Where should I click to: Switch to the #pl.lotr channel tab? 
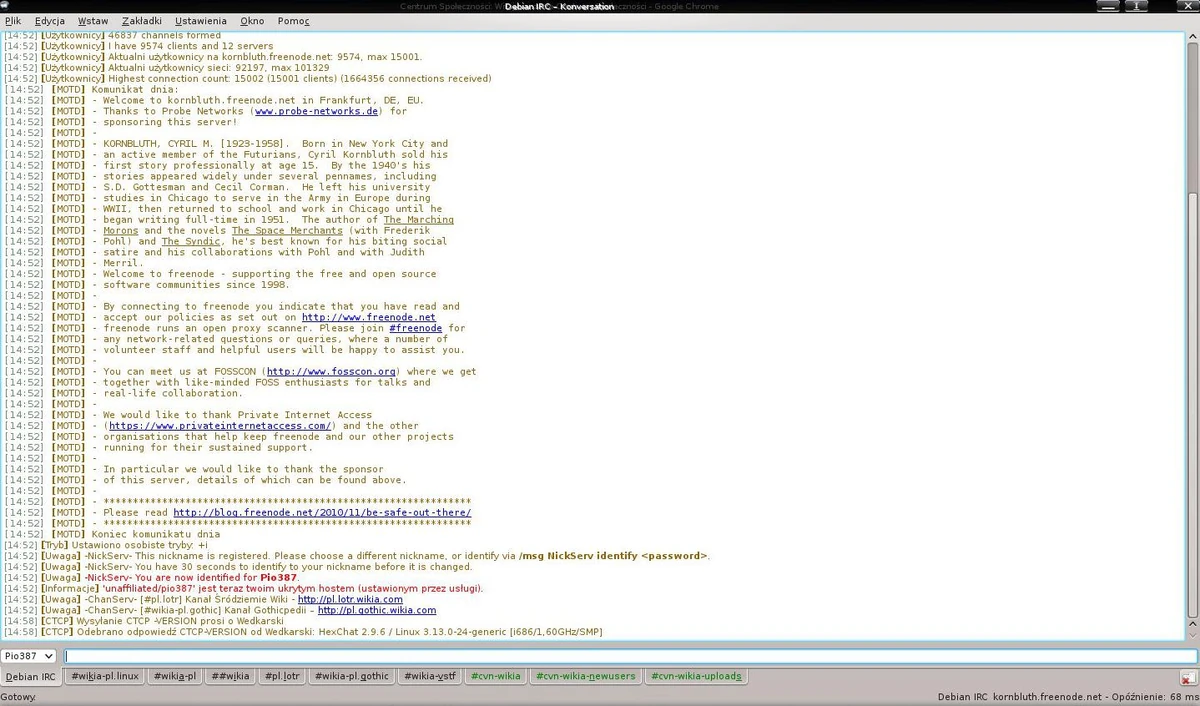282,676
